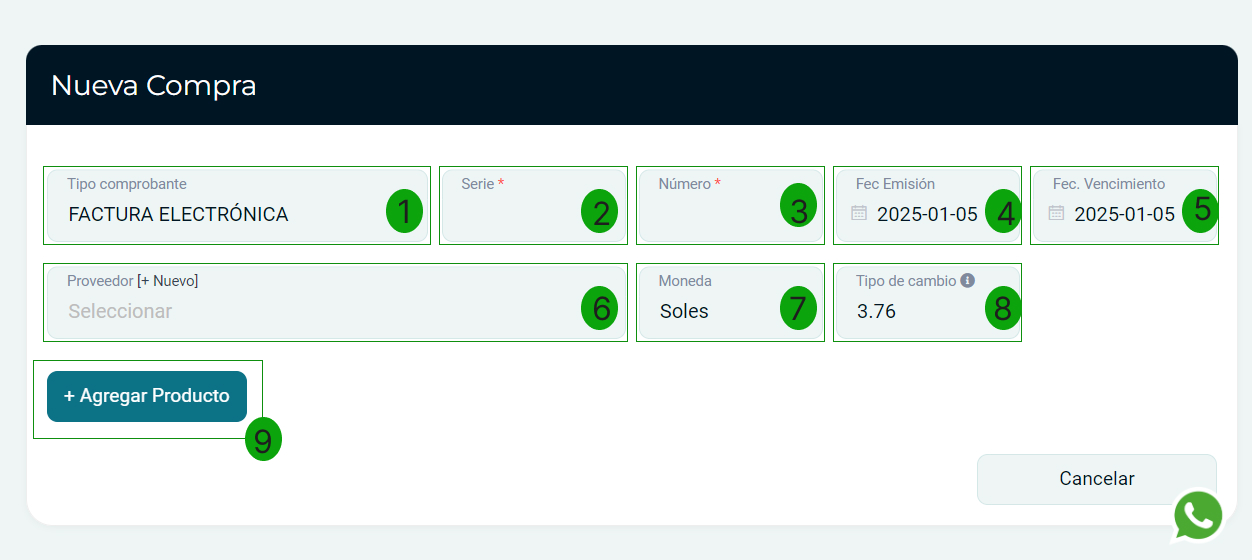Click the green badge numbered 6
Image resolution: width=1252 pixels, height=560 pixels.
pos(600,309)
